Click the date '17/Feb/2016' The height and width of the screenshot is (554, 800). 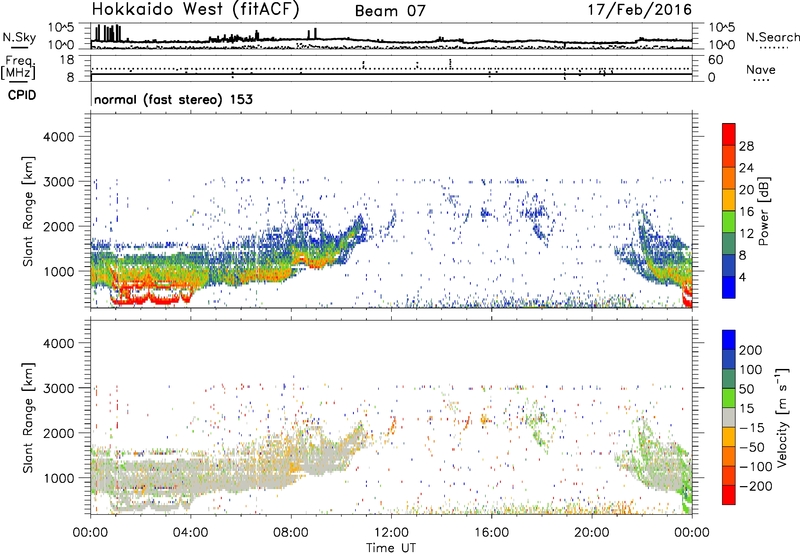[640, 10]
